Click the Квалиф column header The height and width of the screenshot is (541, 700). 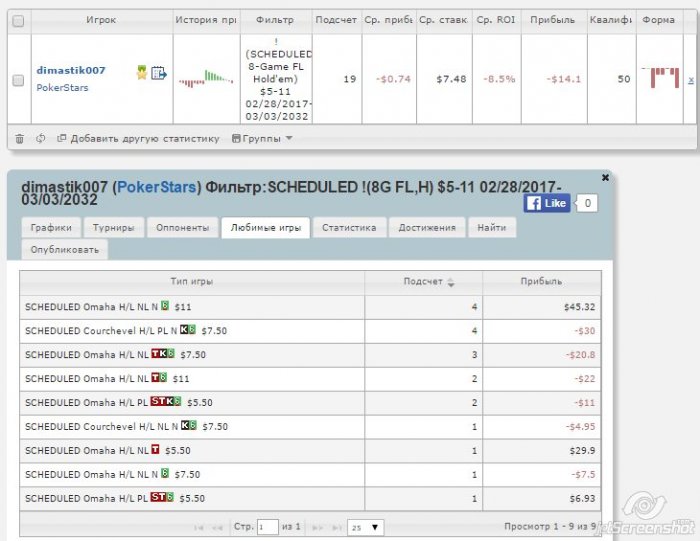pos(611,20)
